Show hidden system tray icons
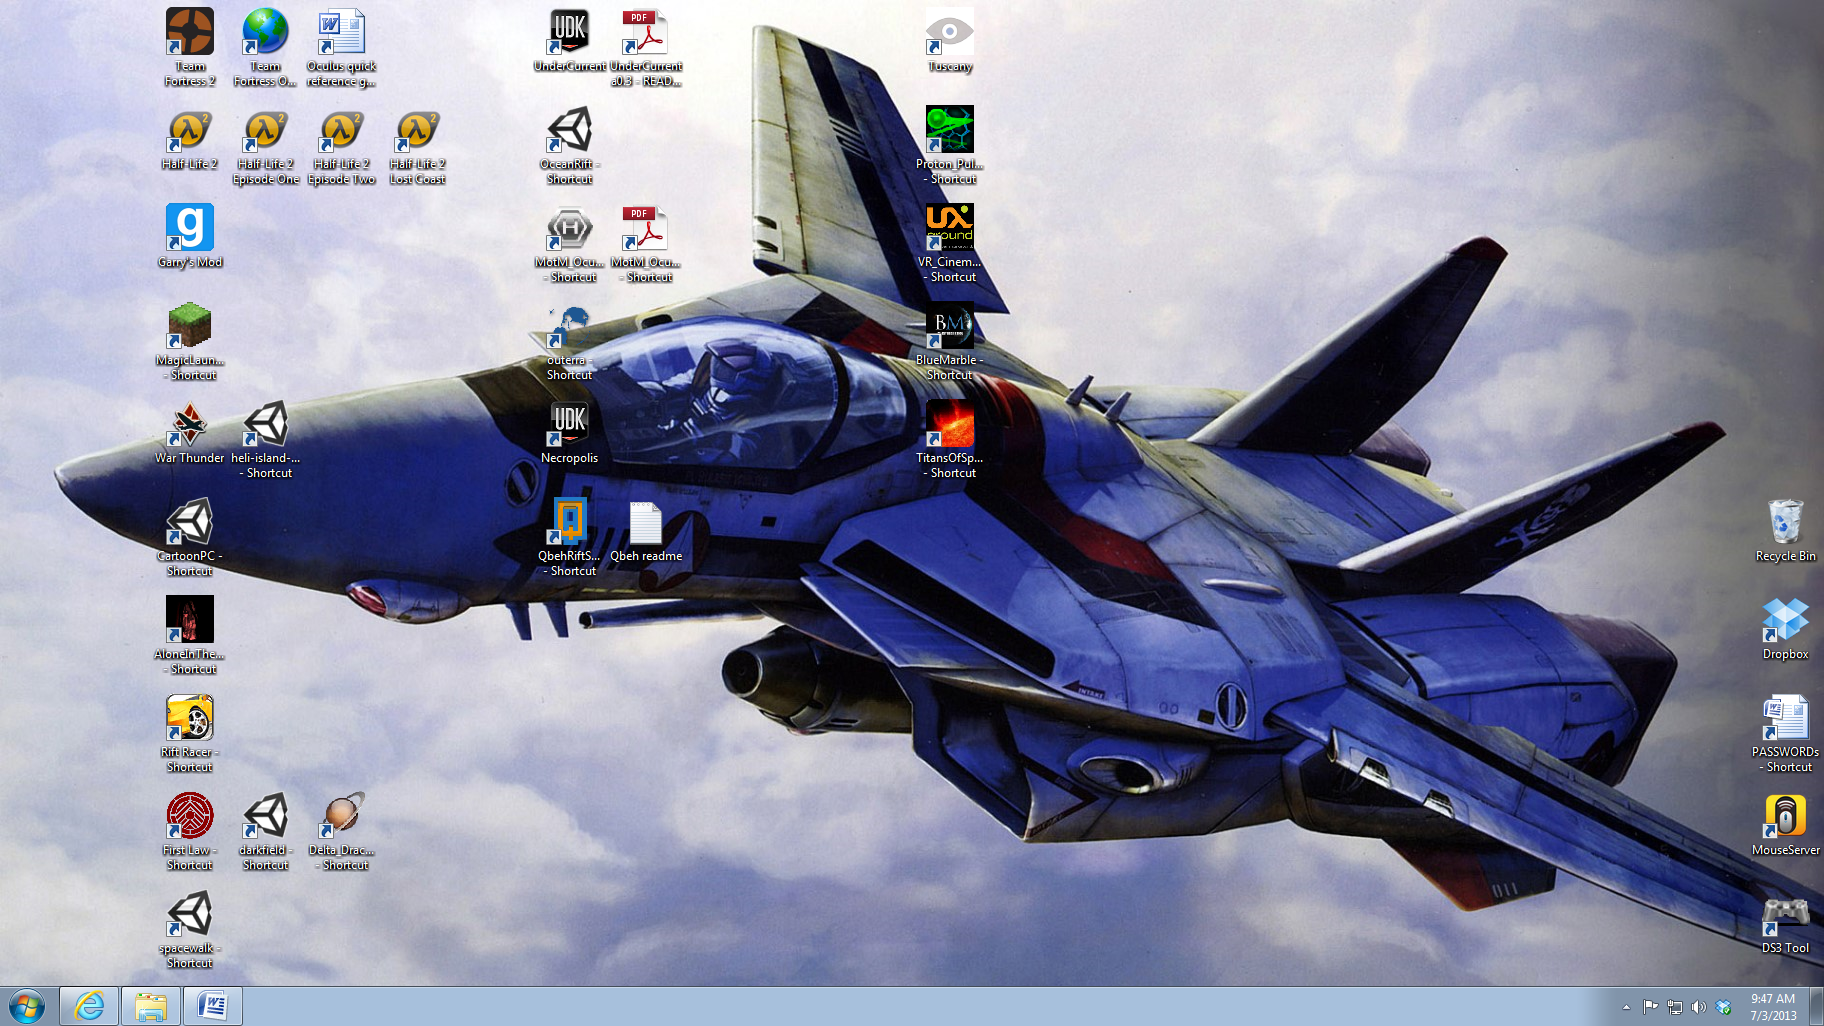This screenshot has width=1824, height=1026. click(1626, 1007)
